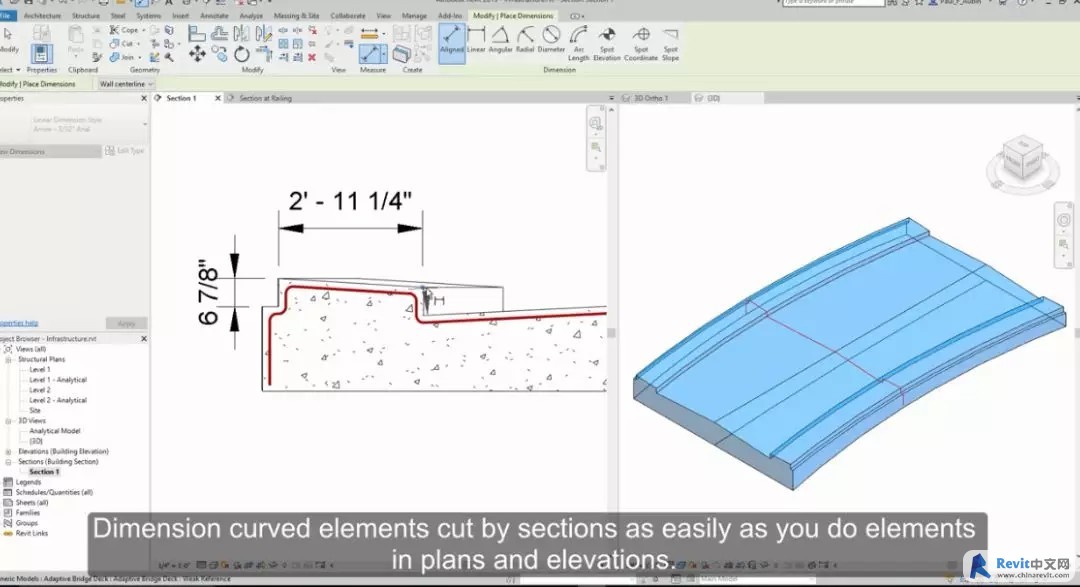Screen dimensions: 1080x587
Task: Click the red Delete icon
Action: point(312,57)
